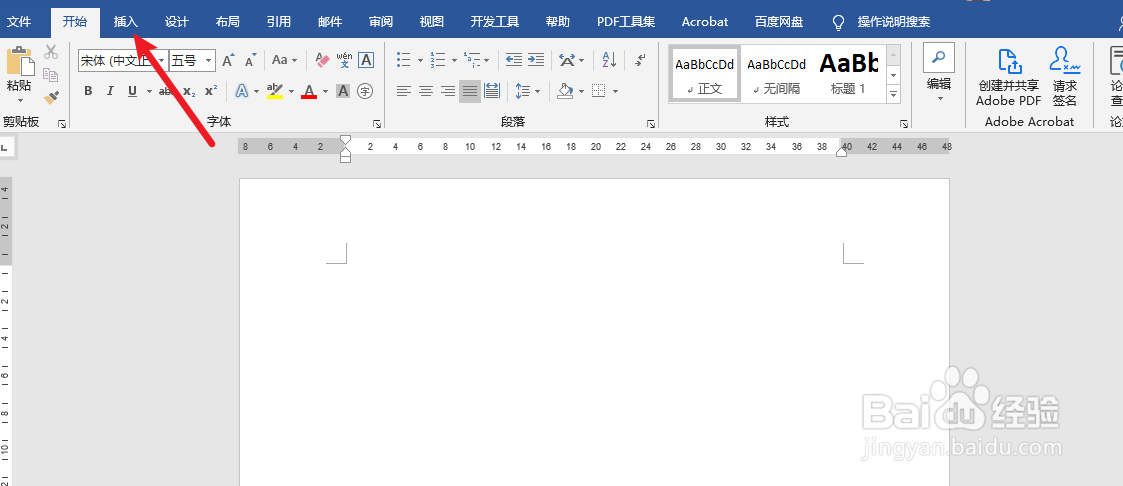Apply the 标题 1 (Heading 1) style
The height and width of the screenshot is (486, 1123).
848,74
